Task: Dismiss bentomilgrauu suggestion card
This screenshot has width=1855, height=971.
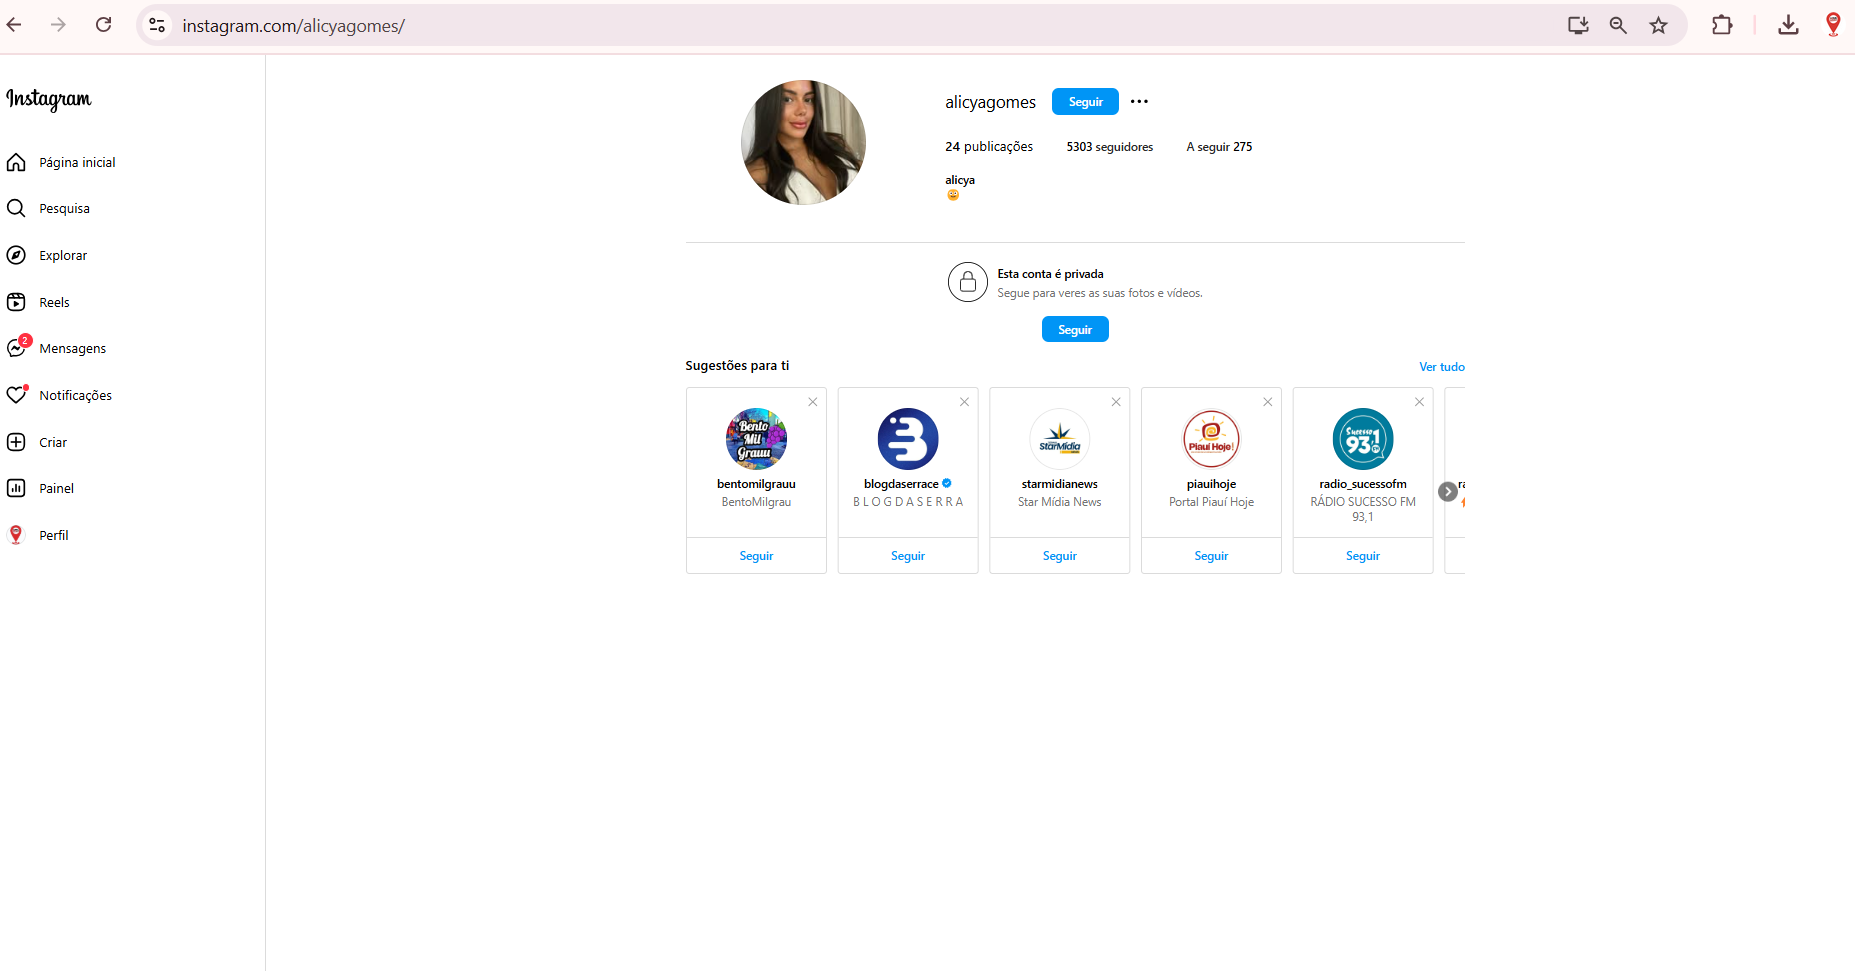Action: click(x=813, y=402)
